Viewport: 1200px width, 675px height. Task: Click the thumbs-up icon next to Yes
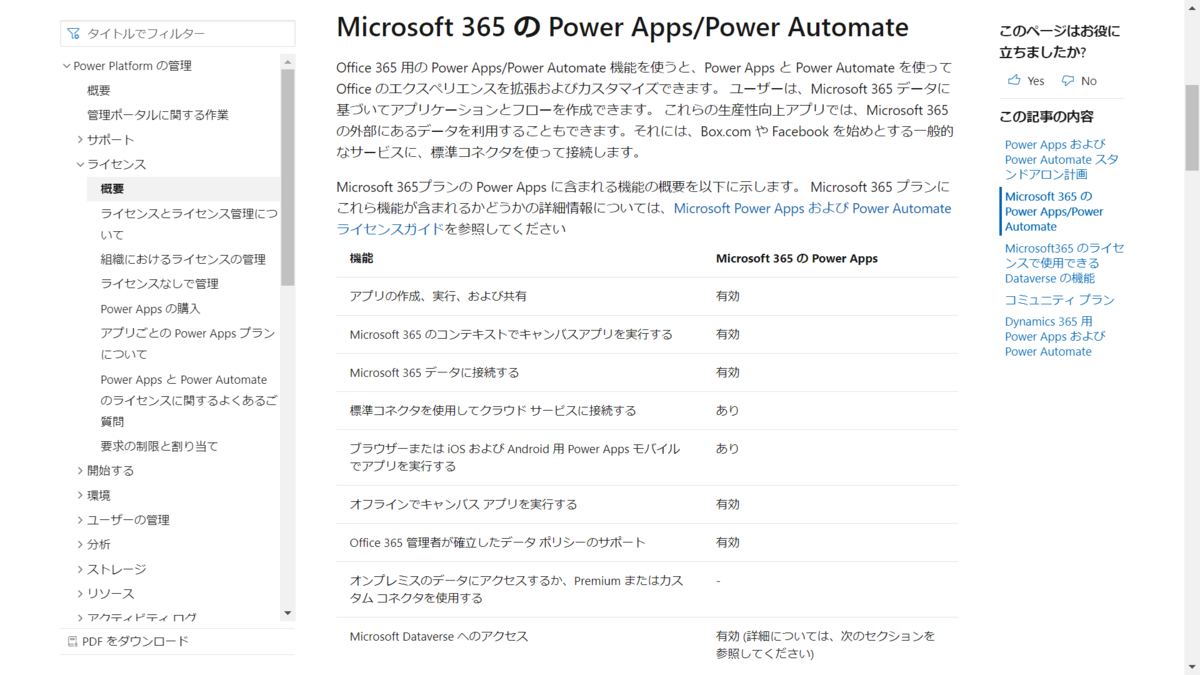1015,80
